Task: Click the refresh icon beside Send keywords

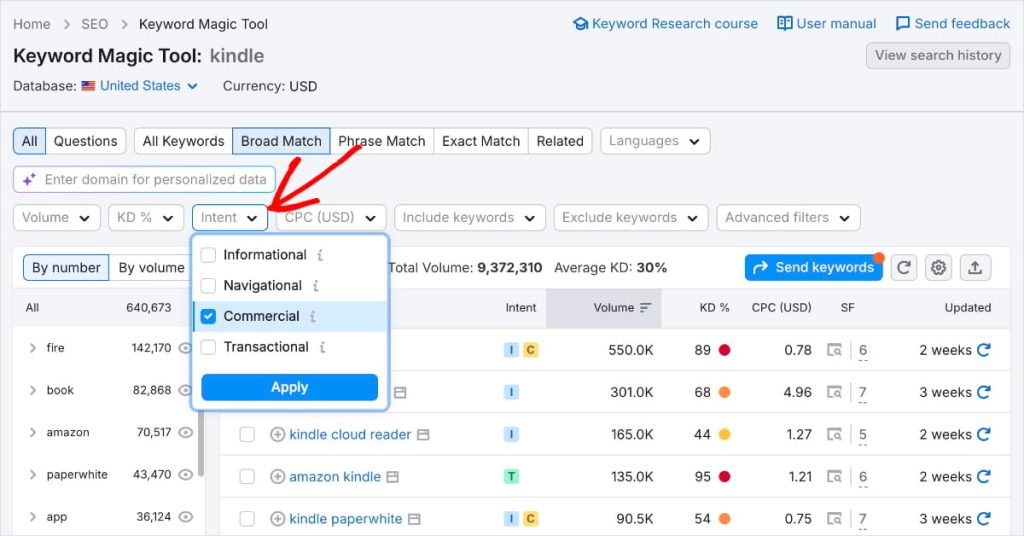Action: [x=904, y=268]
